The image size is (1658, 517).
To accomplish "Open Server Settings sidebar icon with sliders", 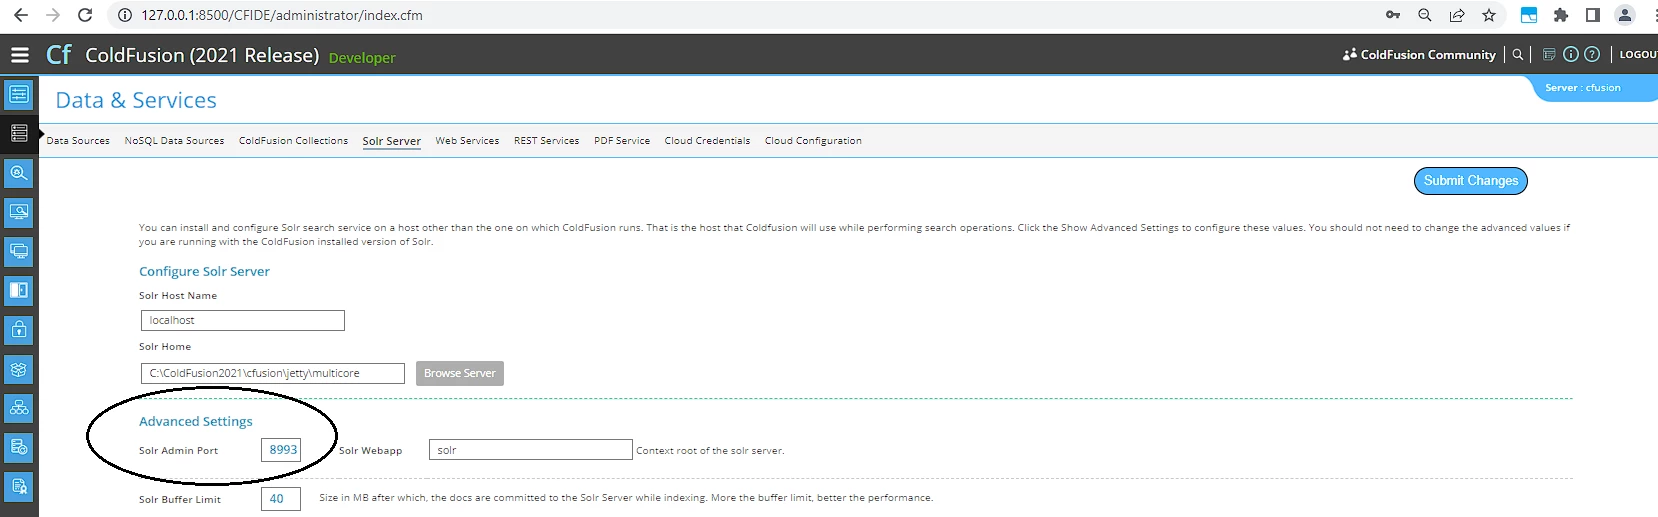I will (19, 95).
